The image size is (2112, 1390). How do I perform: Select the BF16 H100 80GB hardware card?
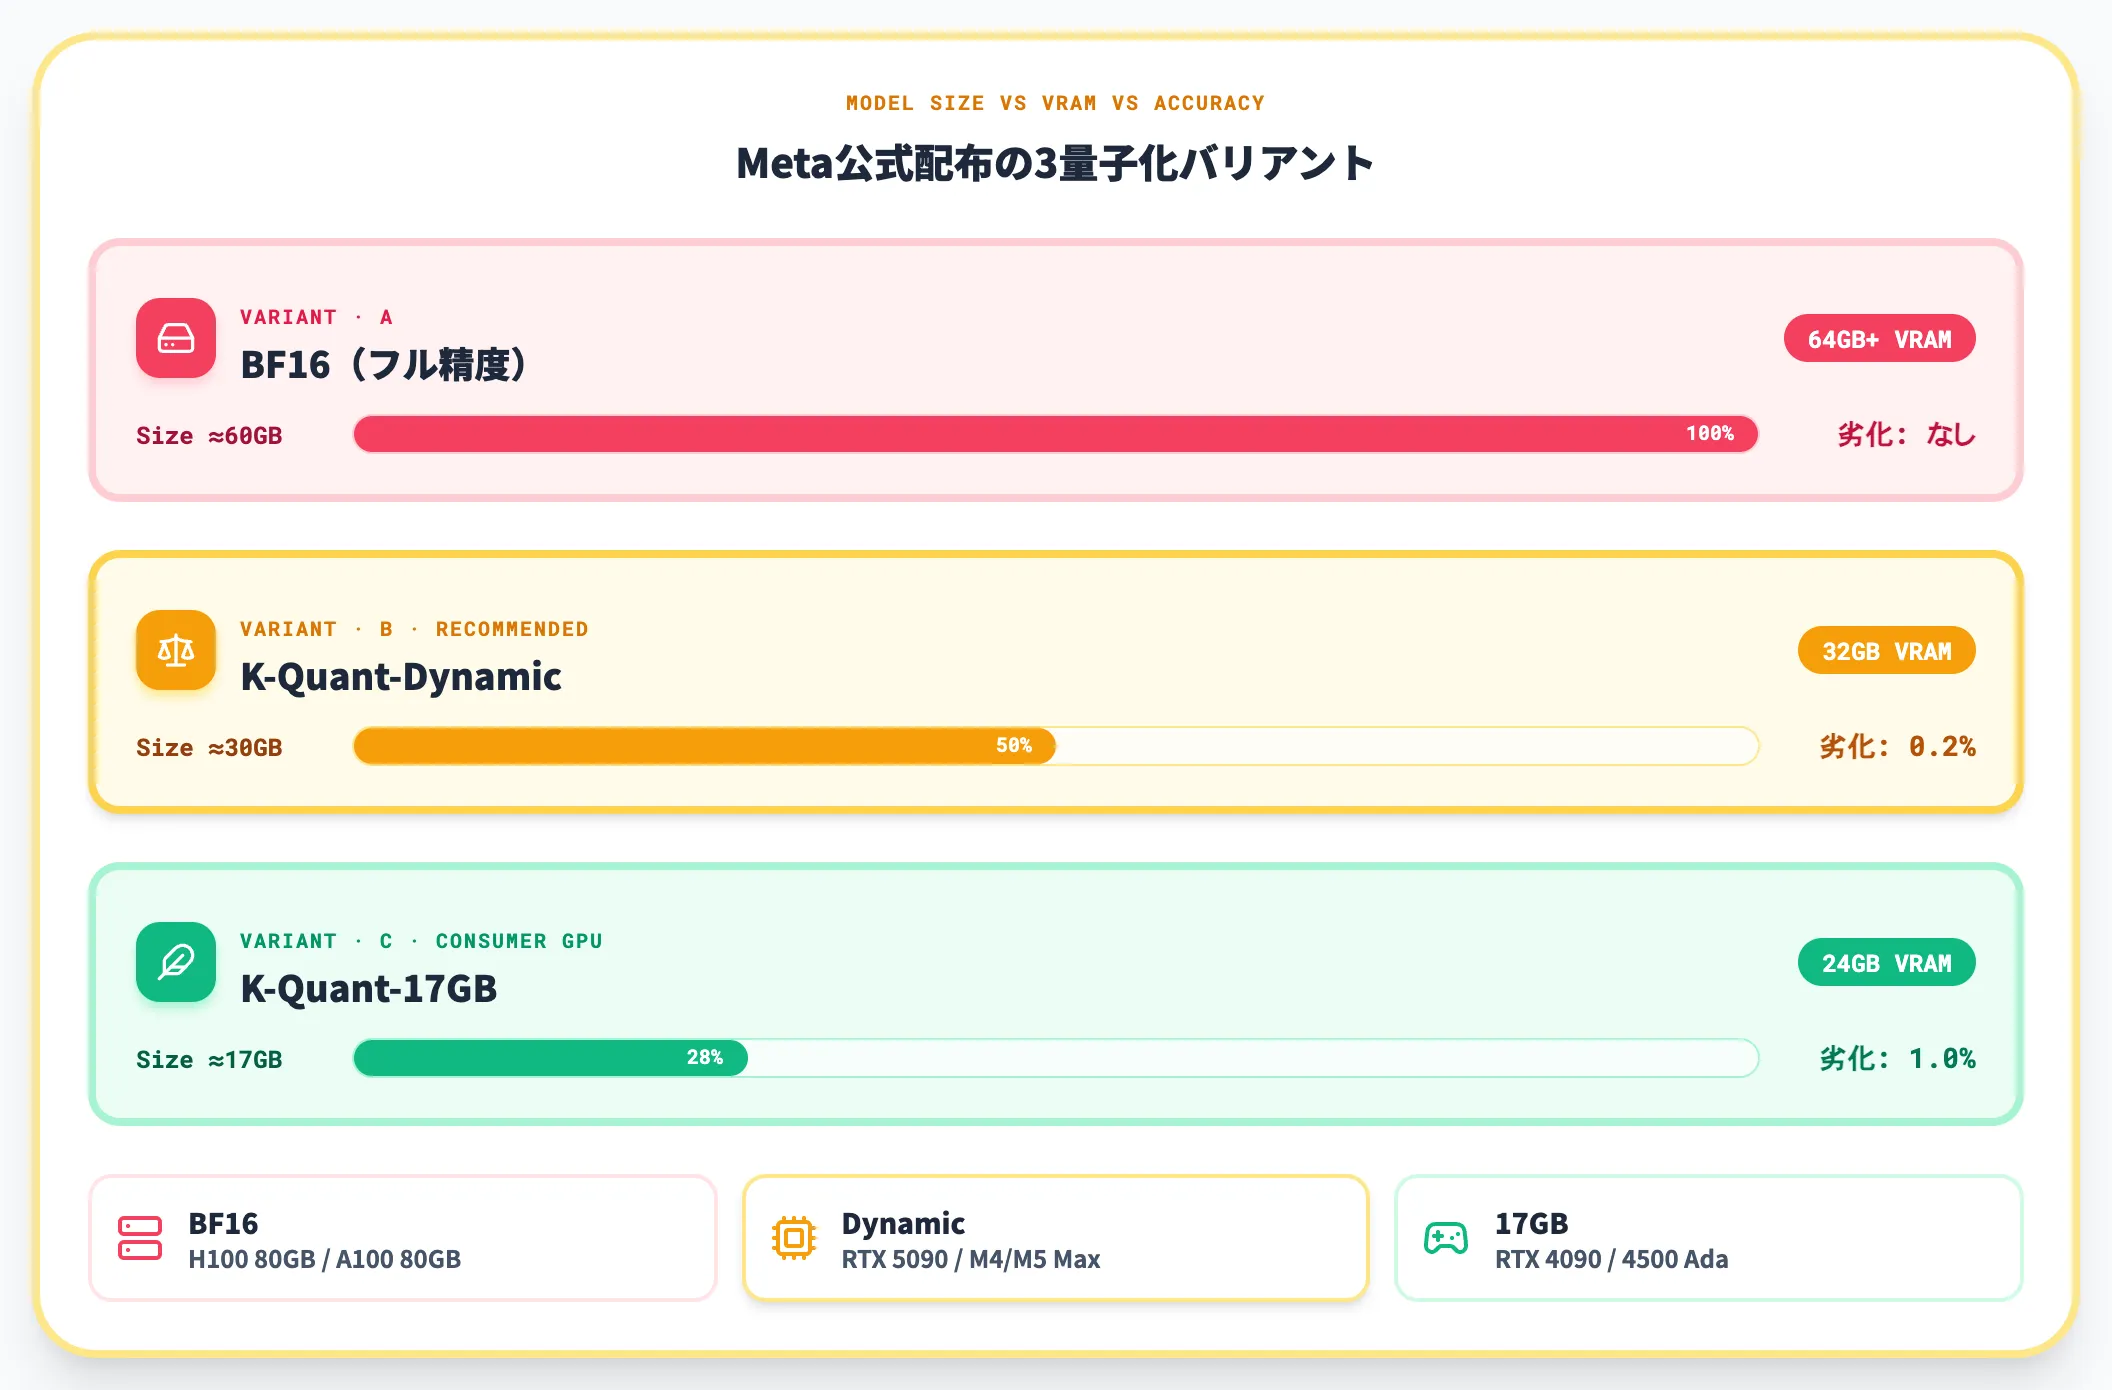(403, 1238)
